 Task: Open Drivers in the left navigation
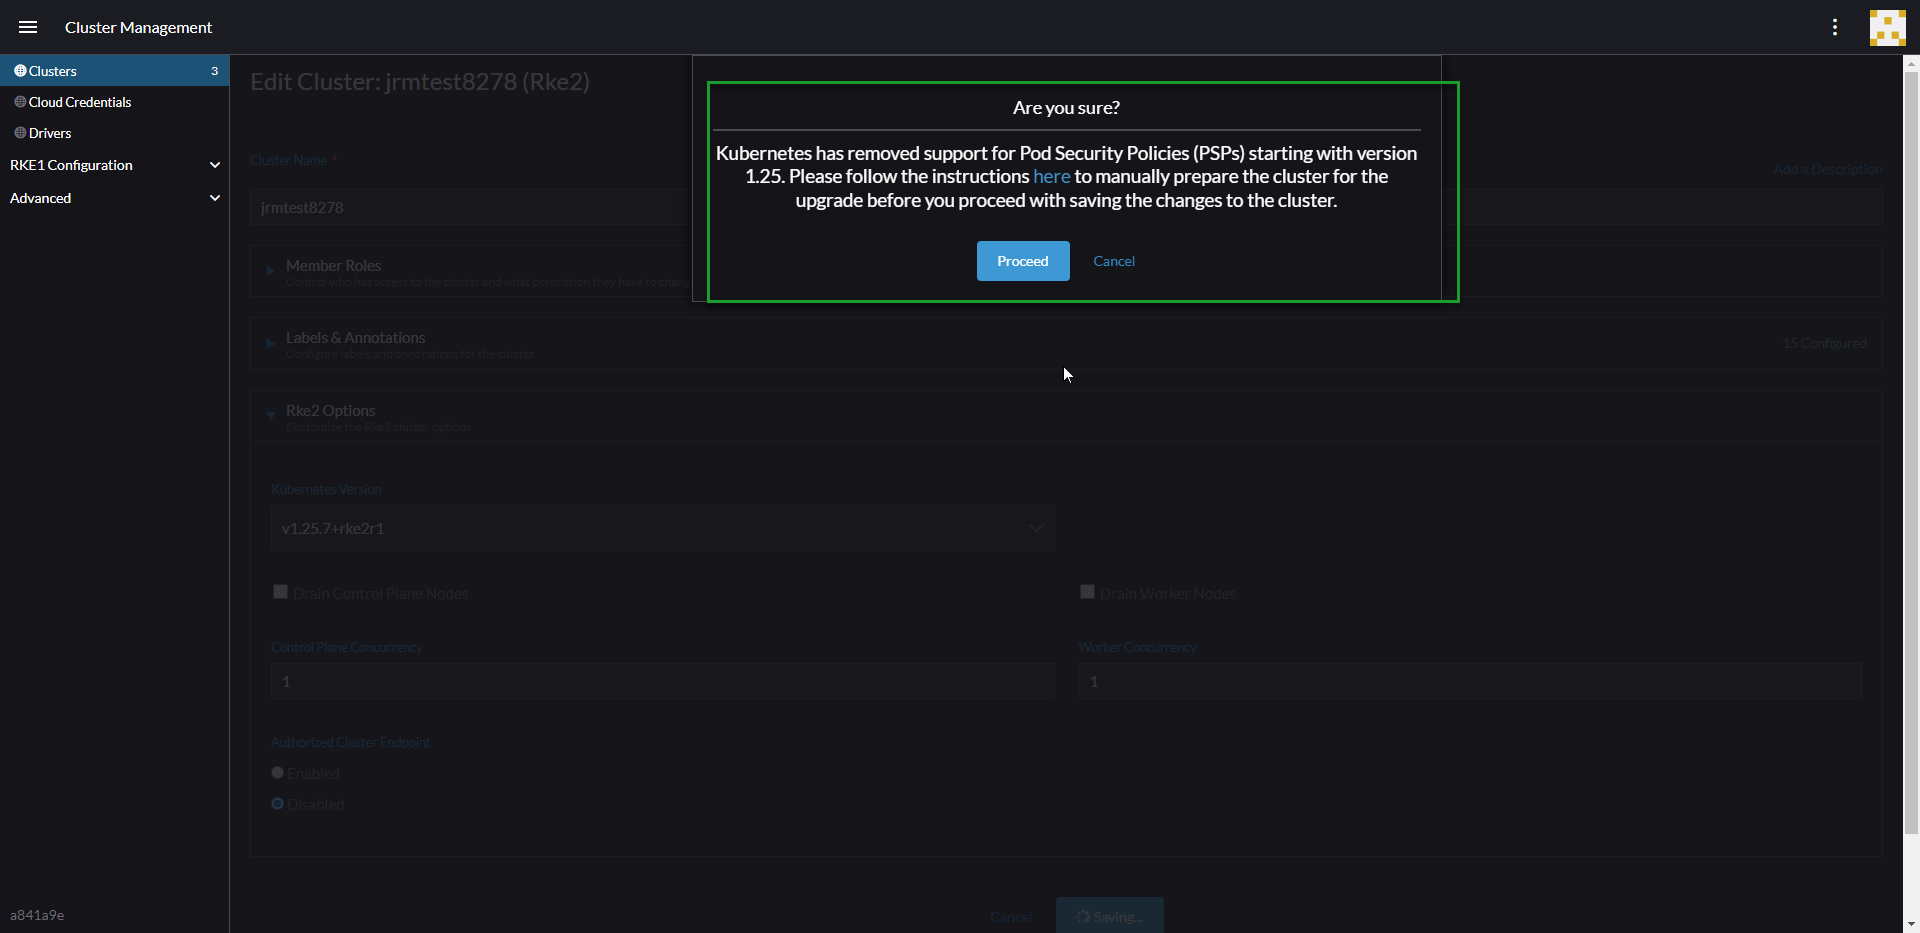[x=51, y=133]
